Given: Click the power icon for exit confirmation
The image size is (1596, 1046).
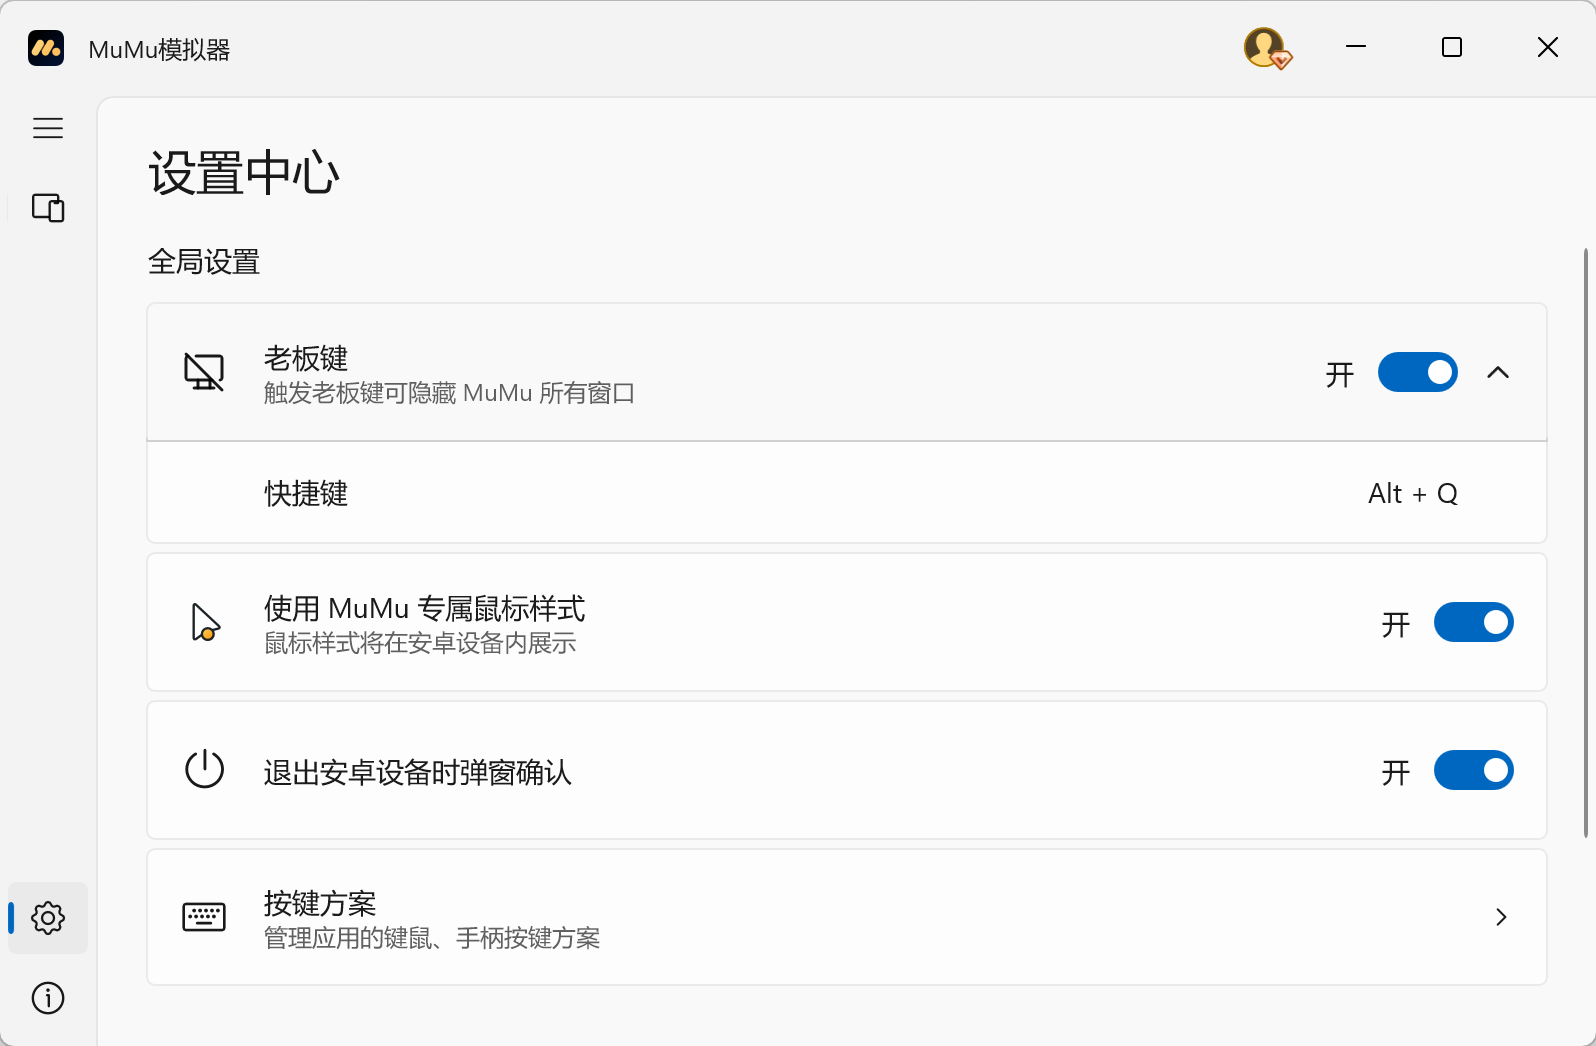Looking at the screenshot, I should pos(204,770).
